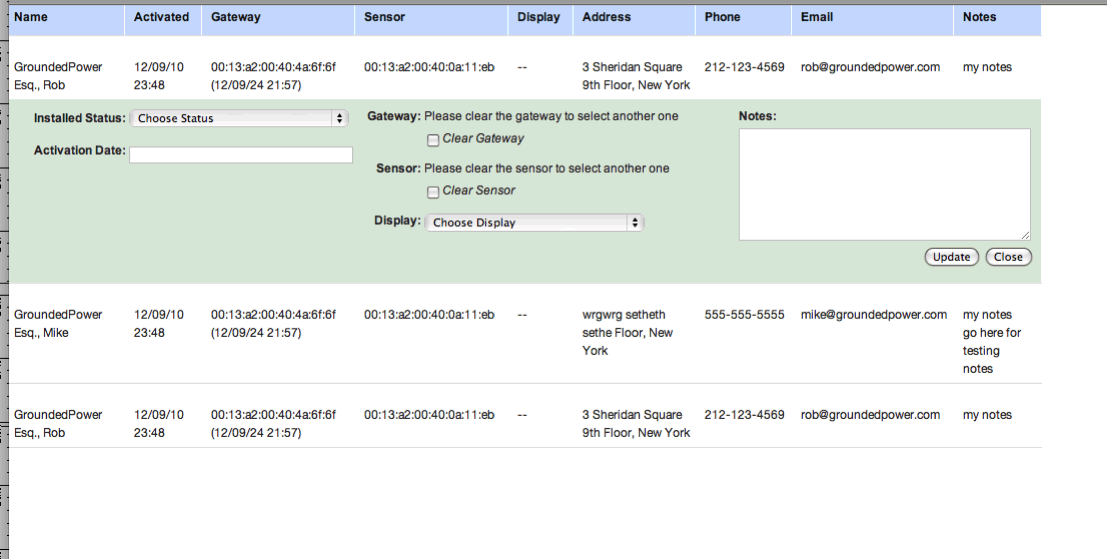This screenshot has height=559, width=1107.
Task: Click the Activation Date input field
Action: tap(241, 155)
